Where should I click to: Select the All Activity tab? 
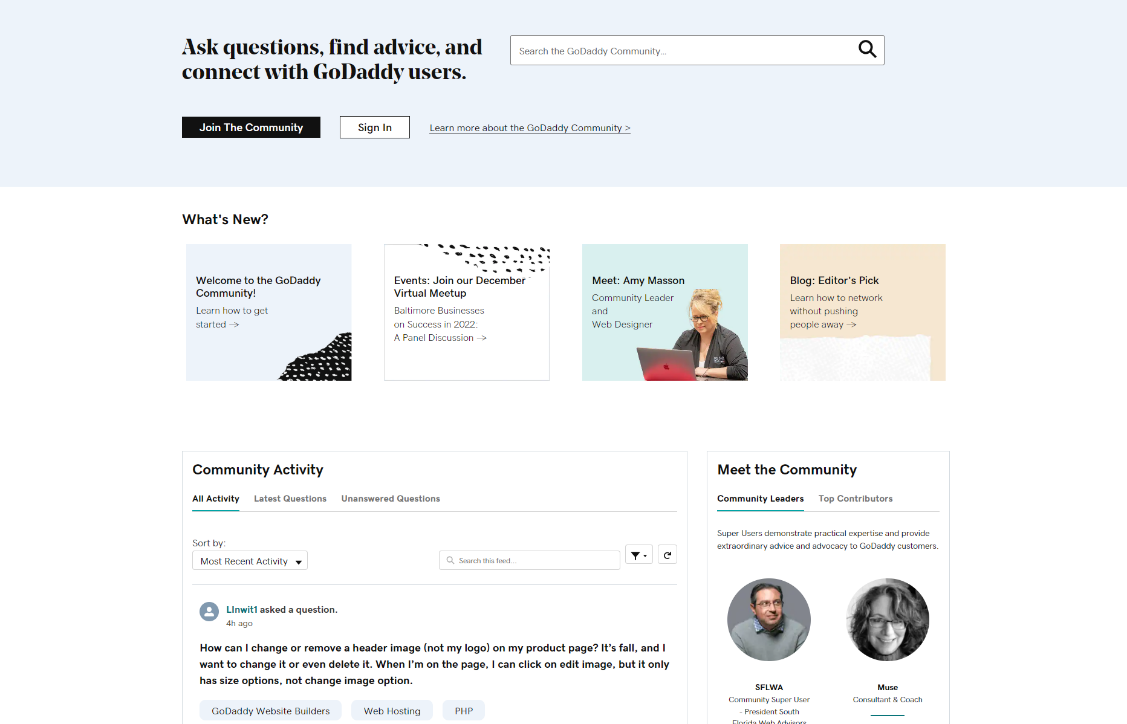(216, 498)
